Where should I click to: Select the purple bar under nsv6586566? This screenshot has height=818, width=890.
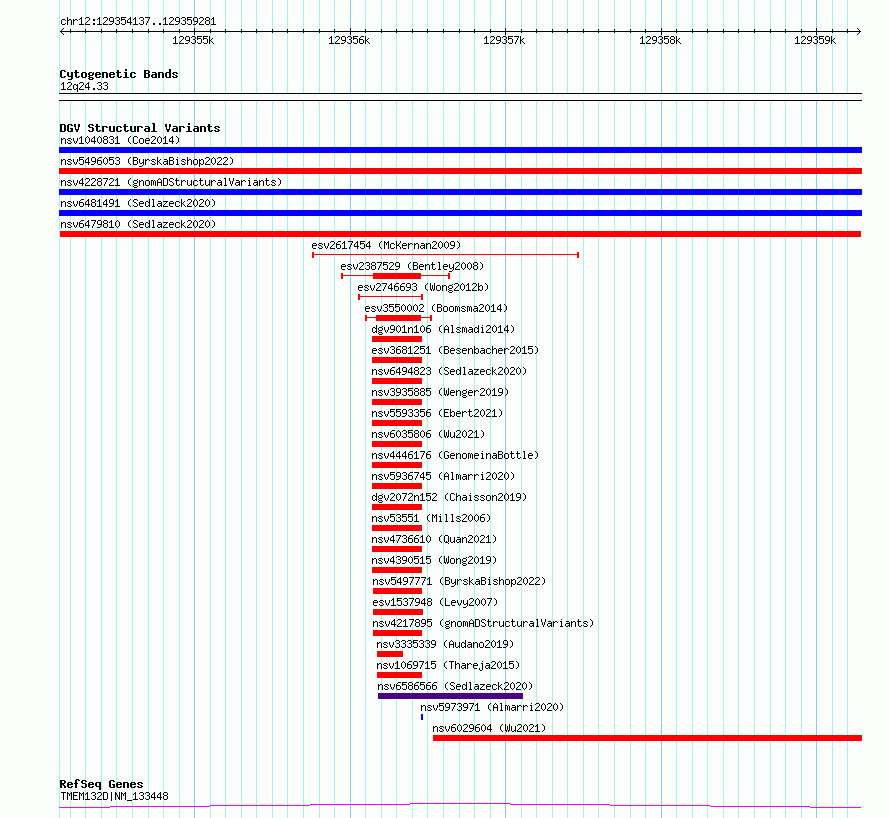[451, 696]
